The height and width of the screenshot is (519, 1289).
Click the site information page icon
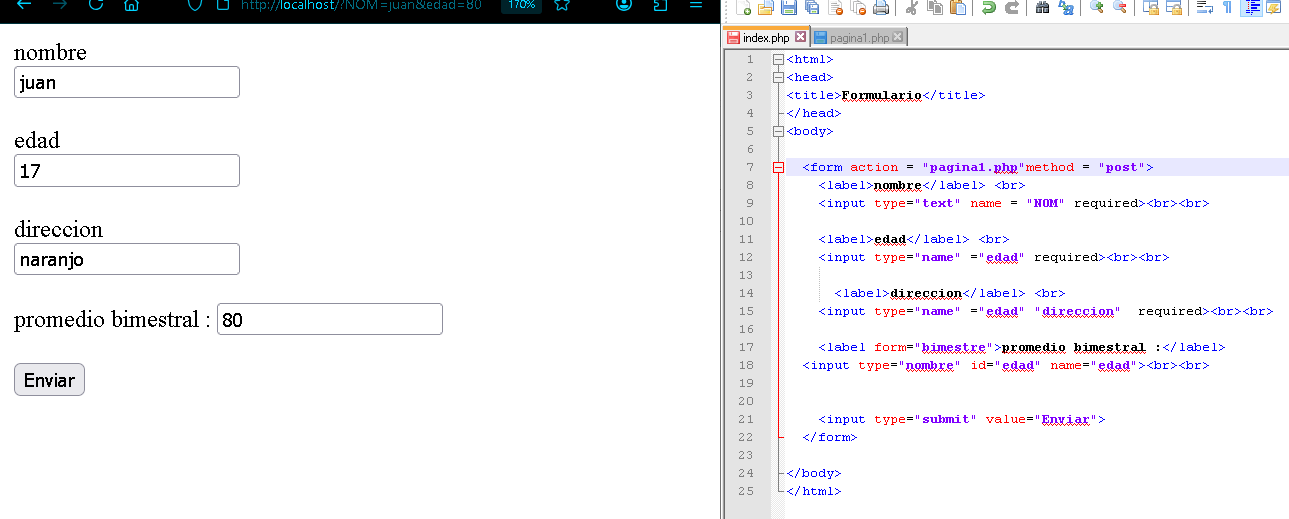pos(222,5)
